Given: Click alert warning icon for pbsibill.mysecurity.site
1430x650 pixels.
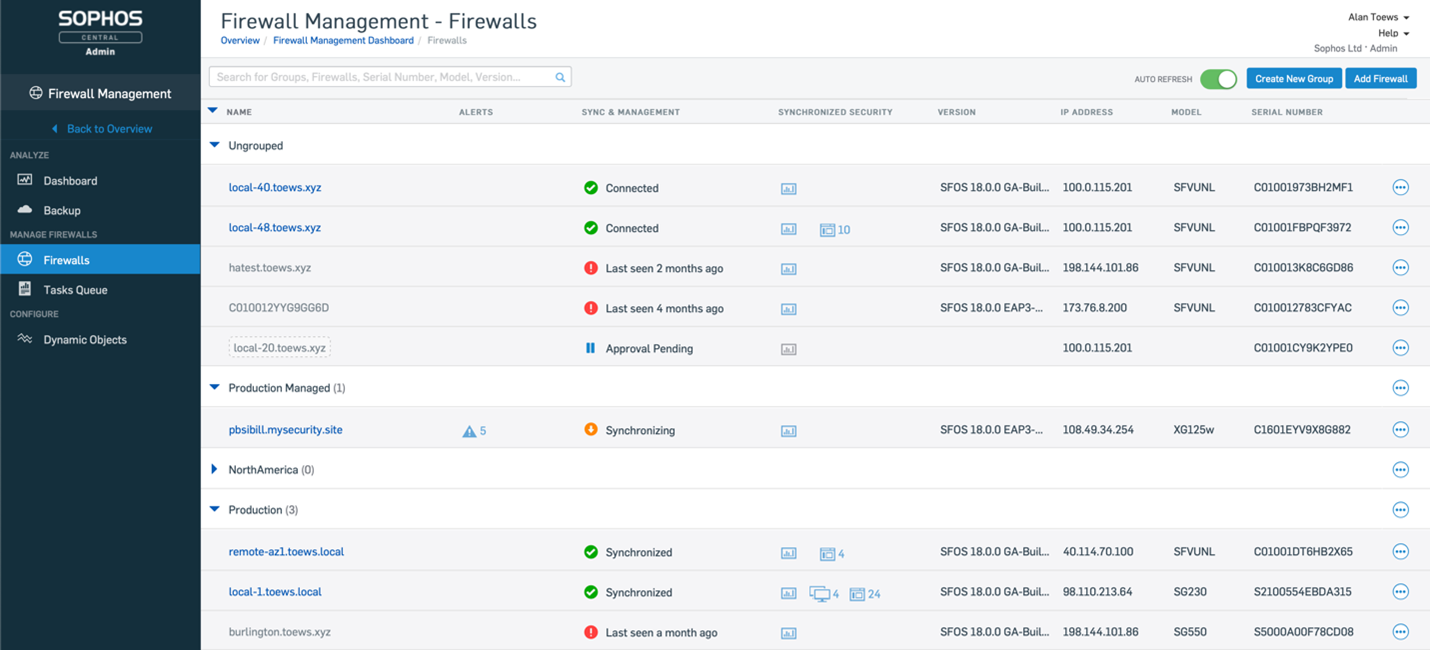Looking at the screenshot, I should point(469,431).
